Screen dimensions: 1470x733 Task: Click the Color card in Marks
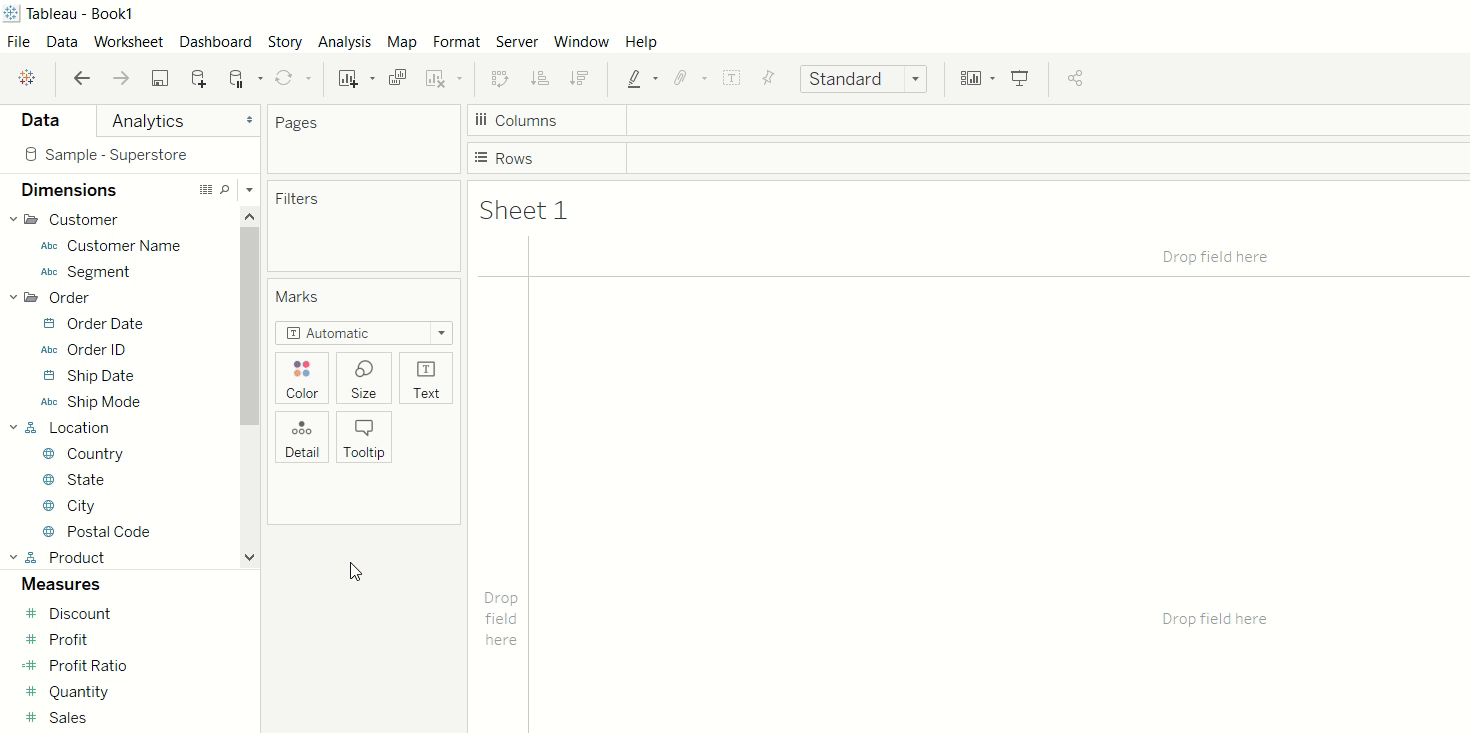tap(302, 378)
